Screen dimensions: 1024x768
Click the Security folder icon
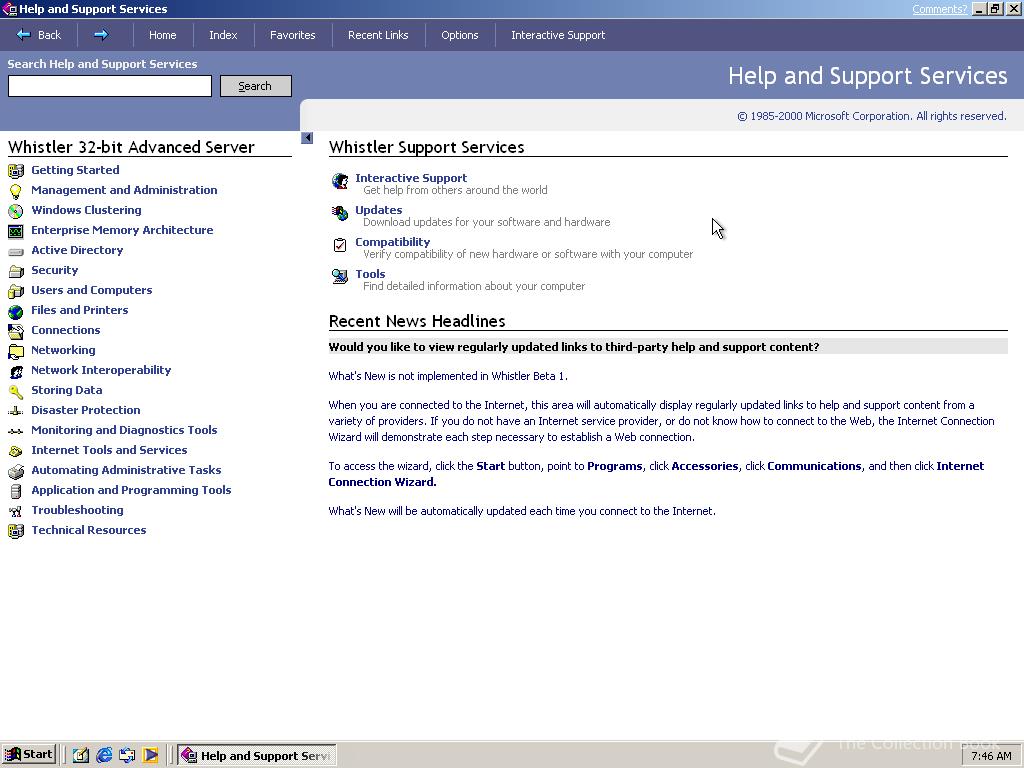click(16, 271)
